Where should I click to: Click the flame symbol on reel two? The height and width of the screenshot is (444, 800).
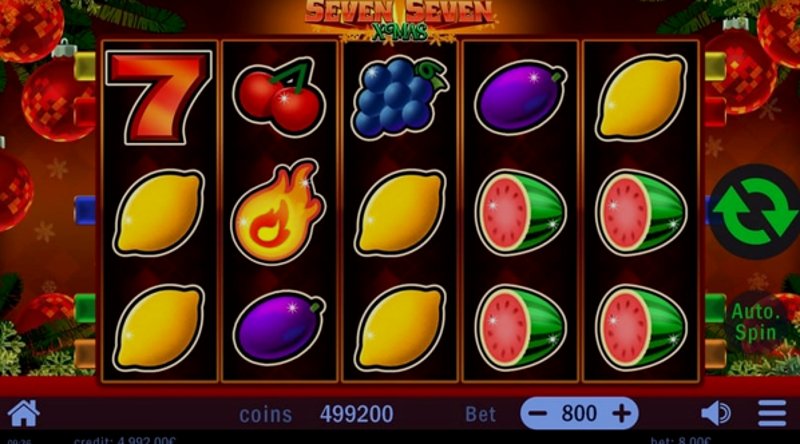278,211
